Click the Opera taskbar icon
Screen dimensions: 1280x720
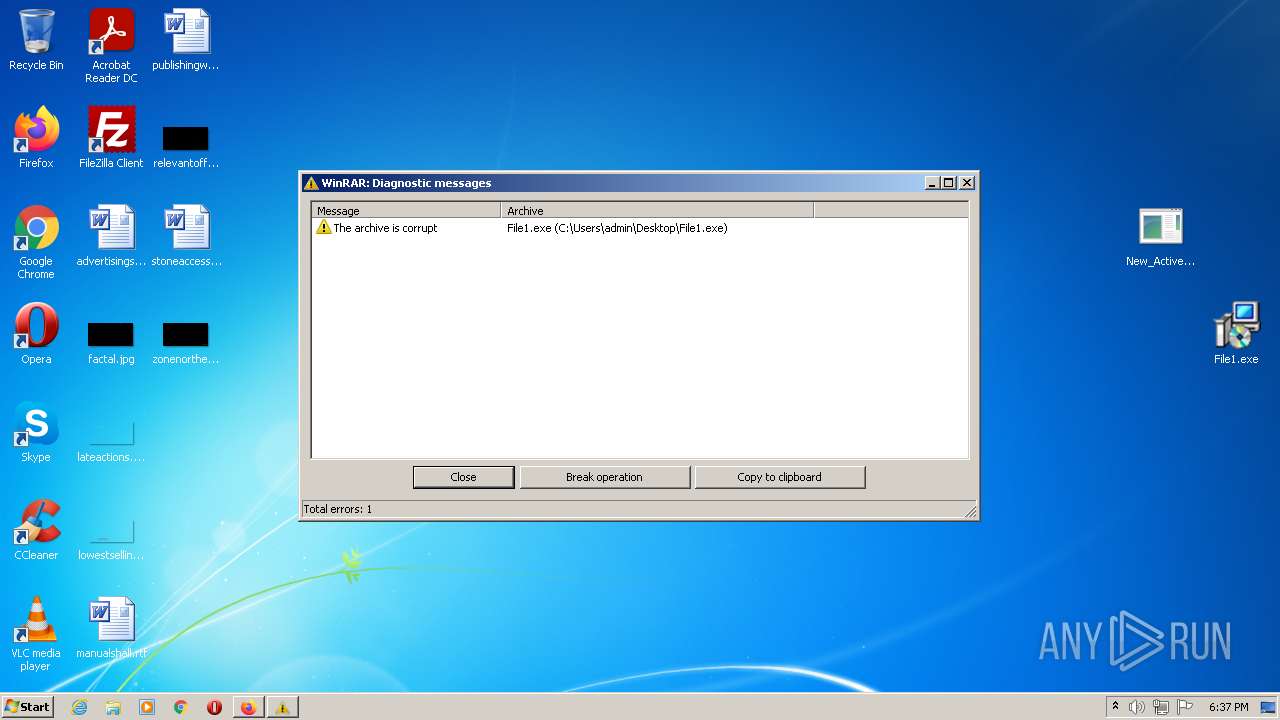pos(214,707)
